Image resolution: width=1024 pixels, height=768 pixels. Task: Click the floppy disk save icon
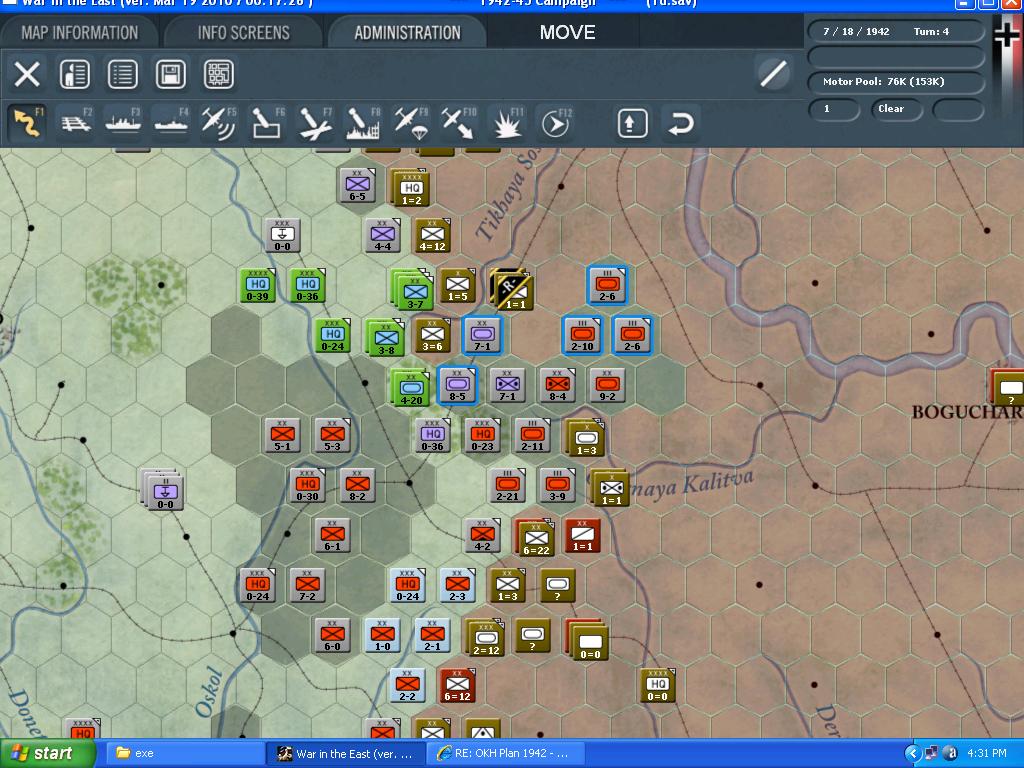[170, 74]
